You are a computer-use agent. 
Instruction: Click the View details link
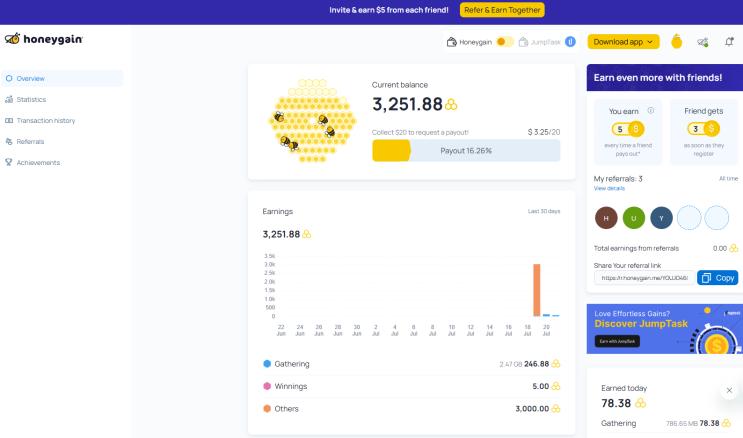click(609, 188)
